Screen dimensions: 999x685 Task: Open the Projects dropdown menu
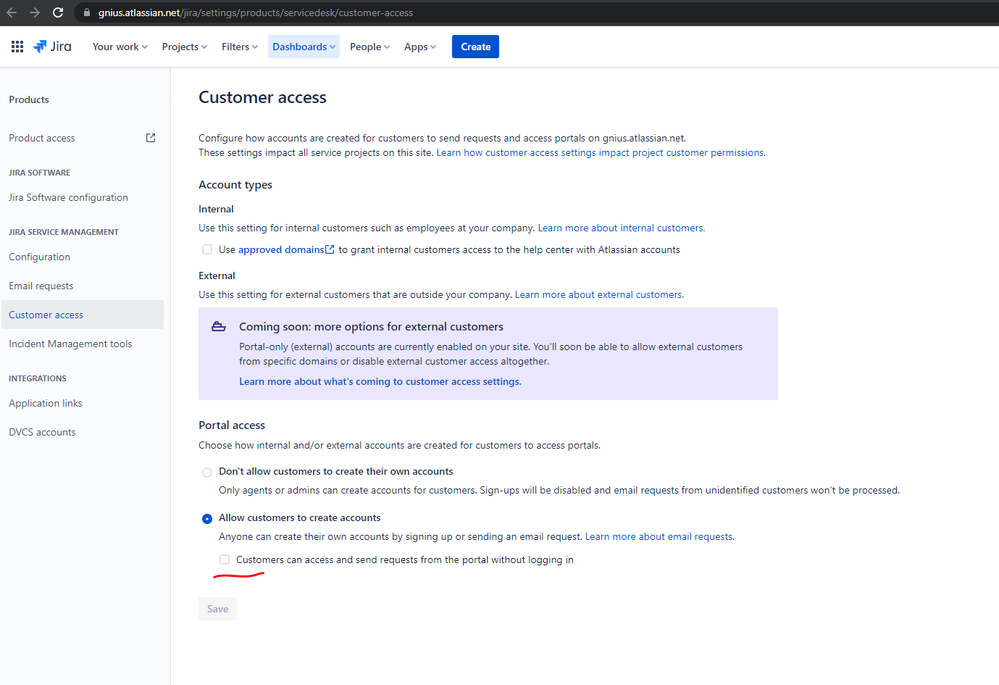pyautogui.click(x=184, y=47)
